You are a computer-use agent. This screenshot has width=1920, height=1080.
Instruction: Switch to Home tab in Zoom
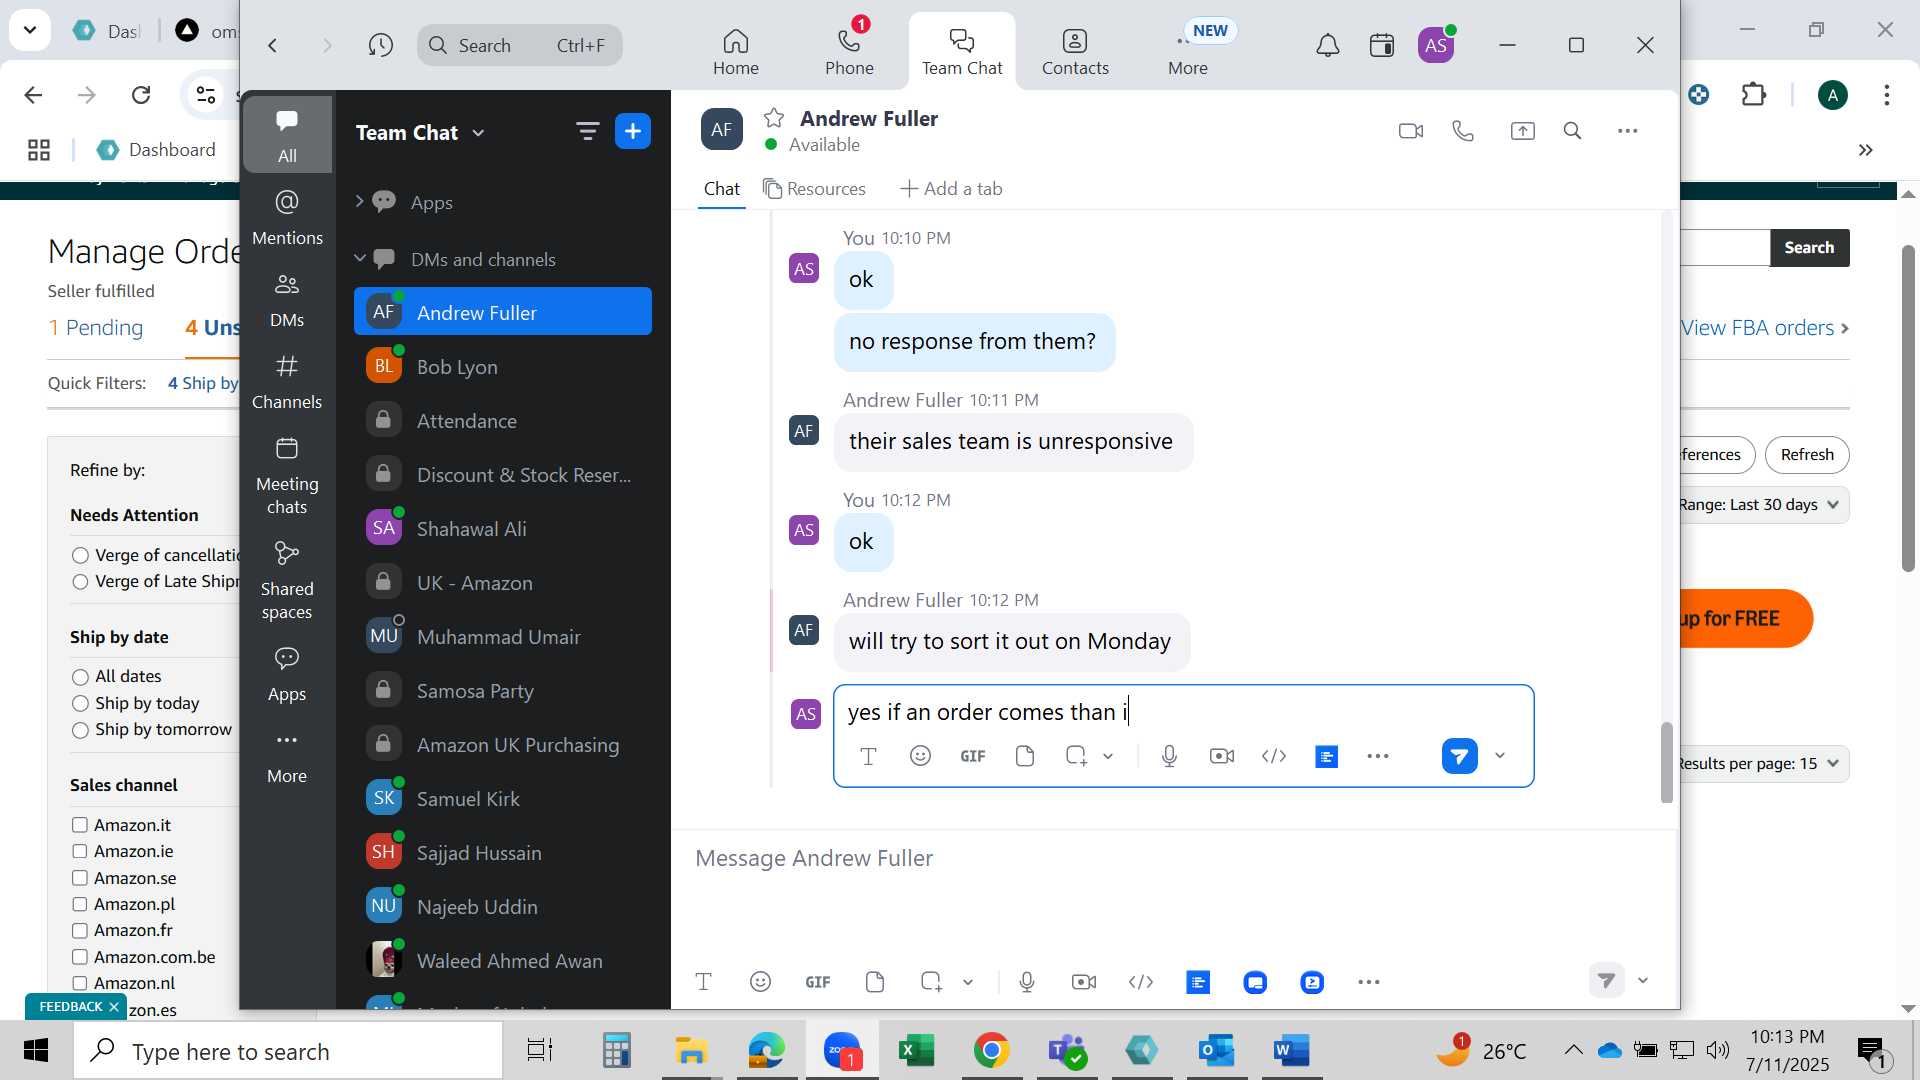pyautogui.click(x=735, y=52)
